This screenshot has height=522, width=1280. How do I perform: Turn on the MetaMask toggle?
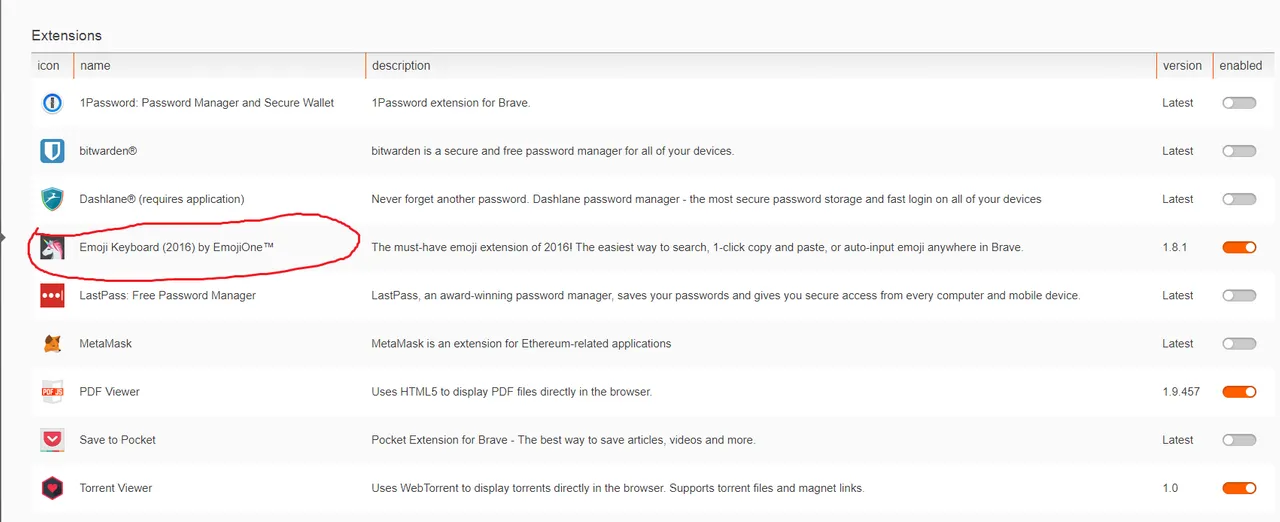1239,343
